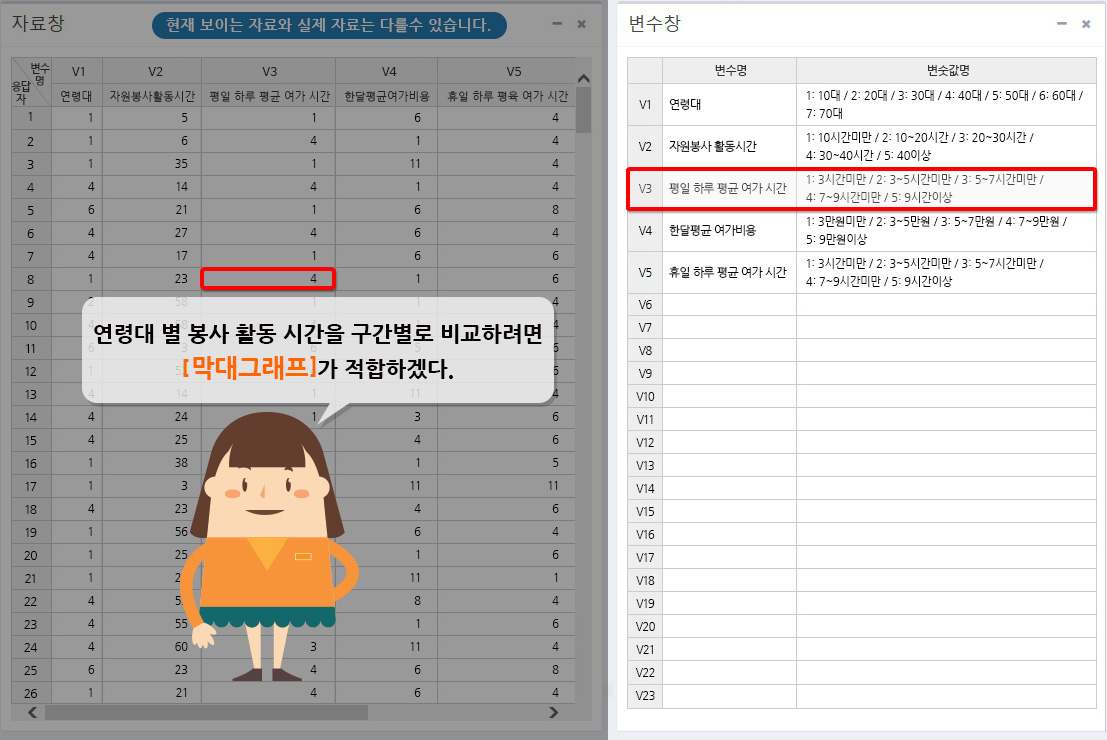Viewport: 1107px width, 740px height.
Task: Select the V2 row label in variable window
Action: pyautogui.click(x=645, y=146)
